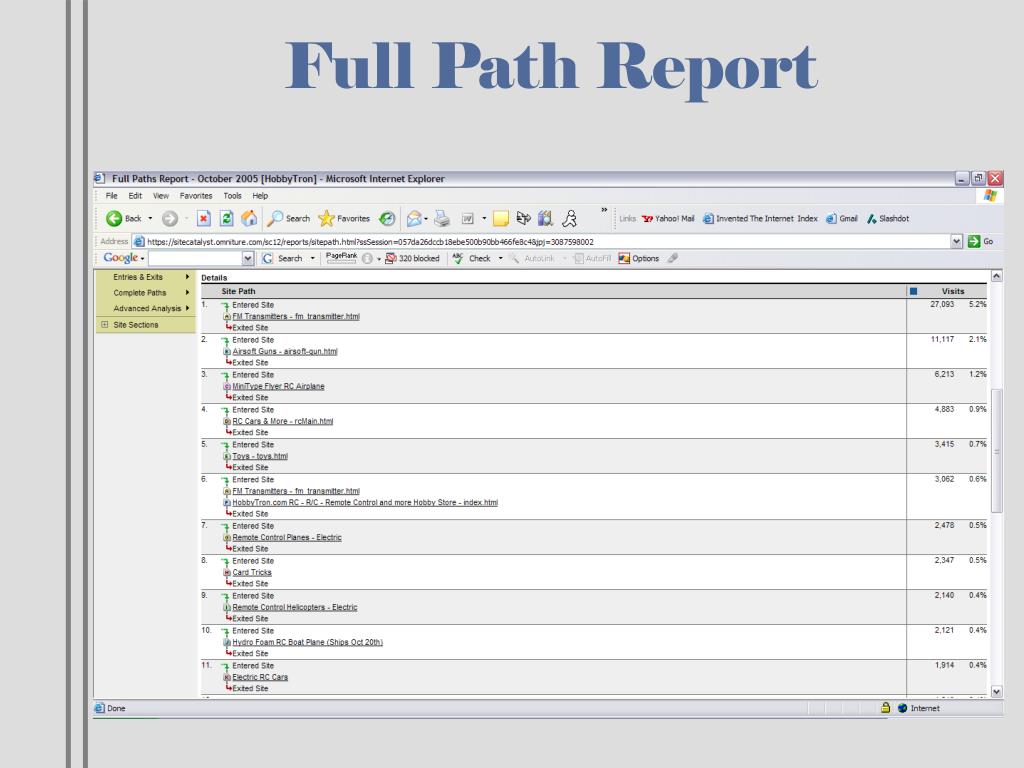The width and height of the screenshot is (1024, 768).
Task: Open Gmail links bar shortcut
Action: (842, 219)
